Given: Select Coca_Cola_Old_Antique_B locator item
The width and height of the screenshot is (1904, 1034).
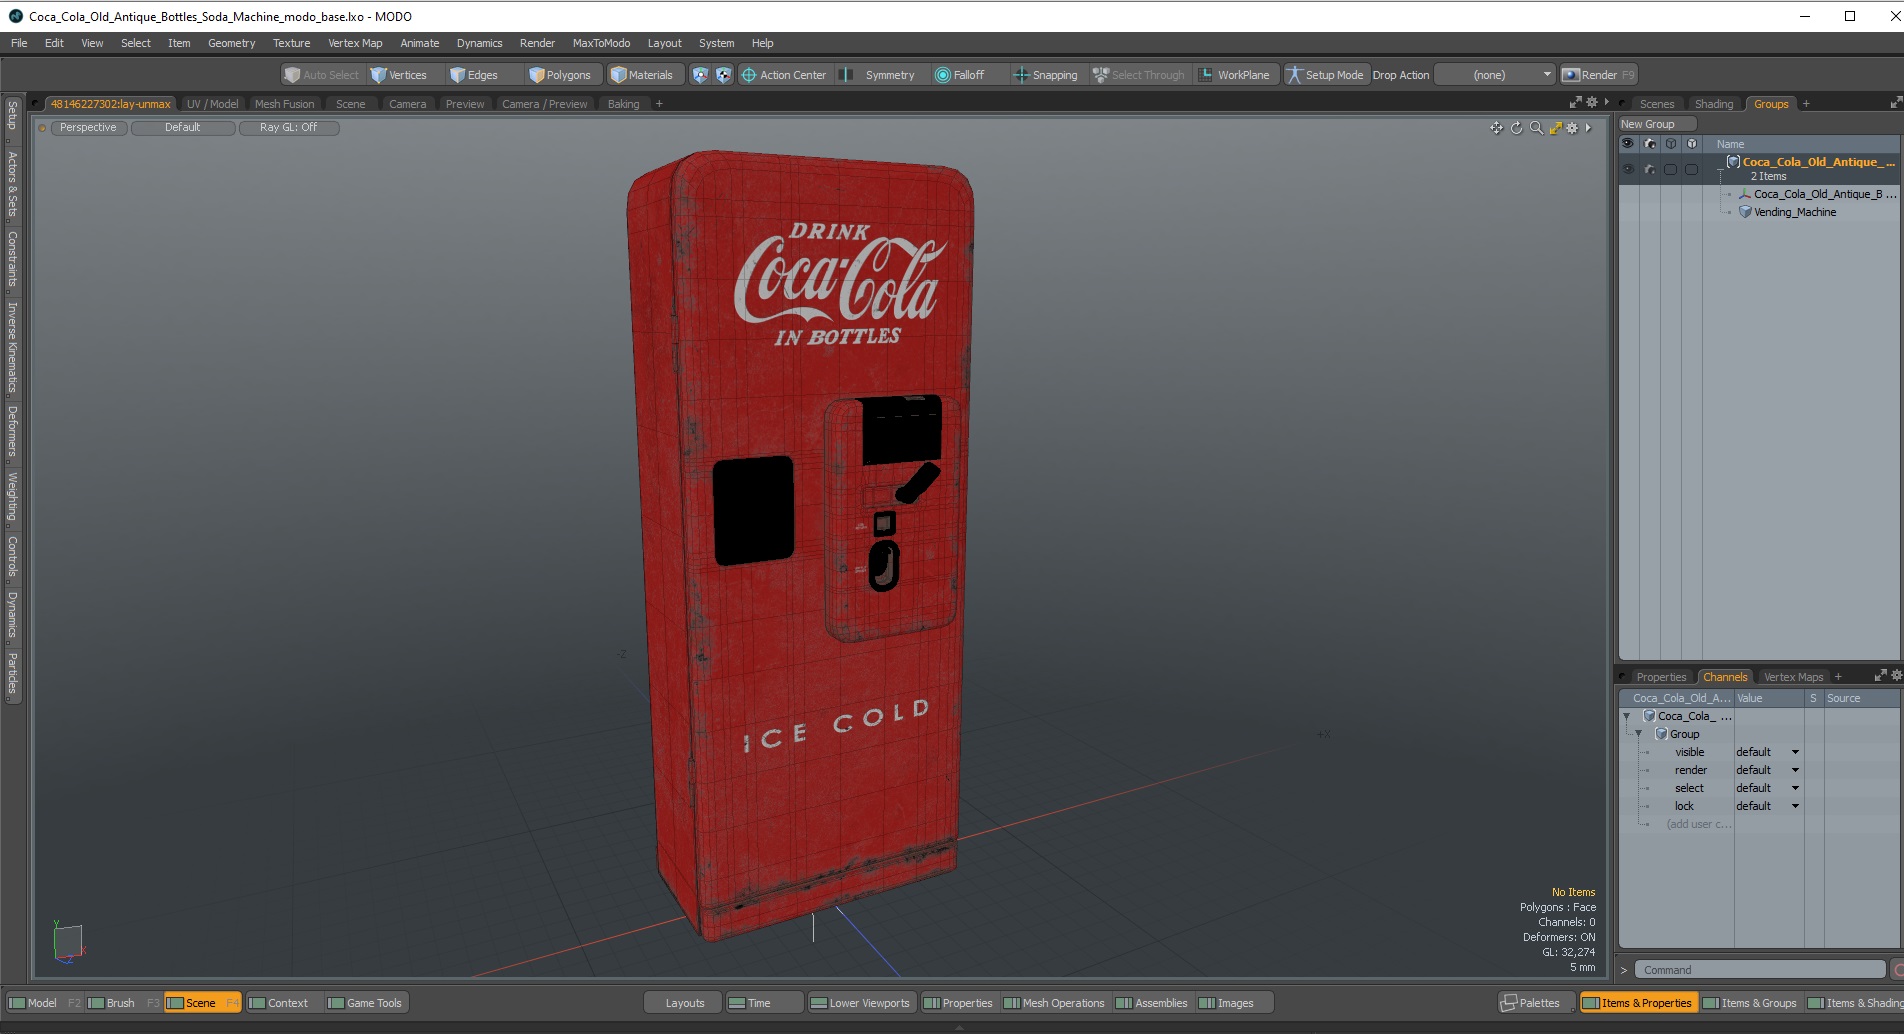Looking at the screenshot, I should [x=1817, y=194].
